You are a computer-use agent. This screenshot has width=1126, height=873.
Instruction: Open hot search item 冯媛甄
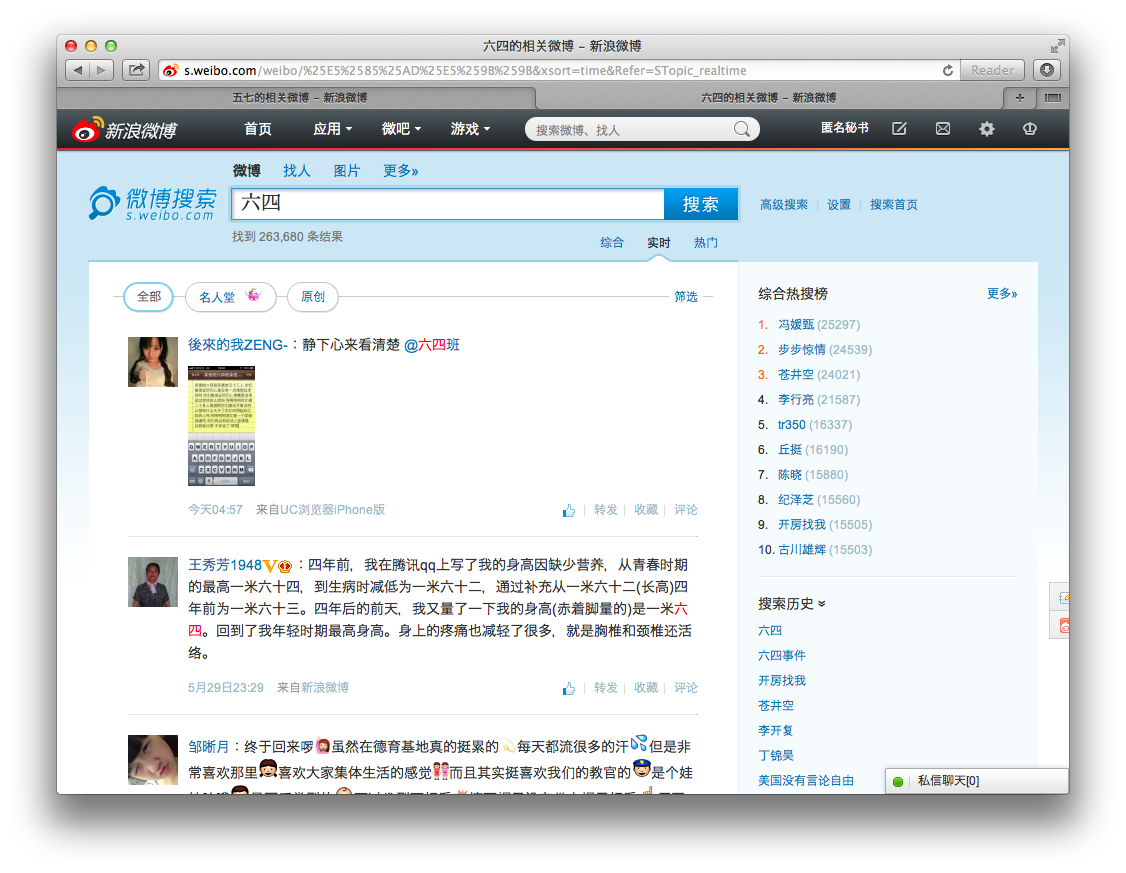[796, 325]
